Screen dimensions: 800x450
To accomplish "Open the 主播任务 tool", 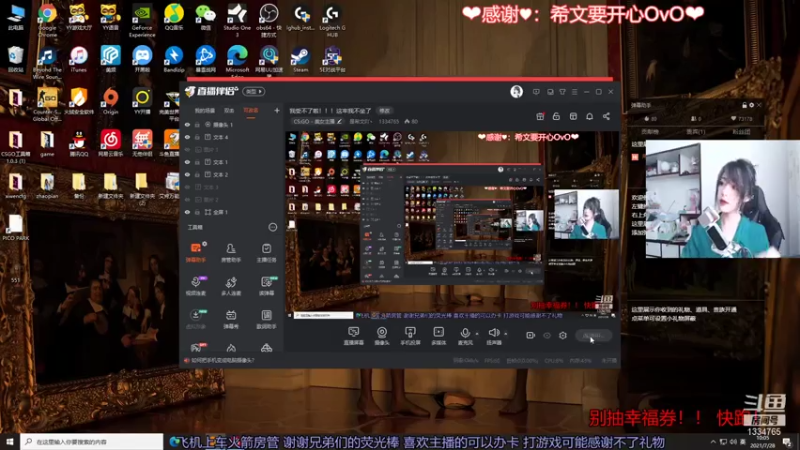I will [x=266, y=252].
